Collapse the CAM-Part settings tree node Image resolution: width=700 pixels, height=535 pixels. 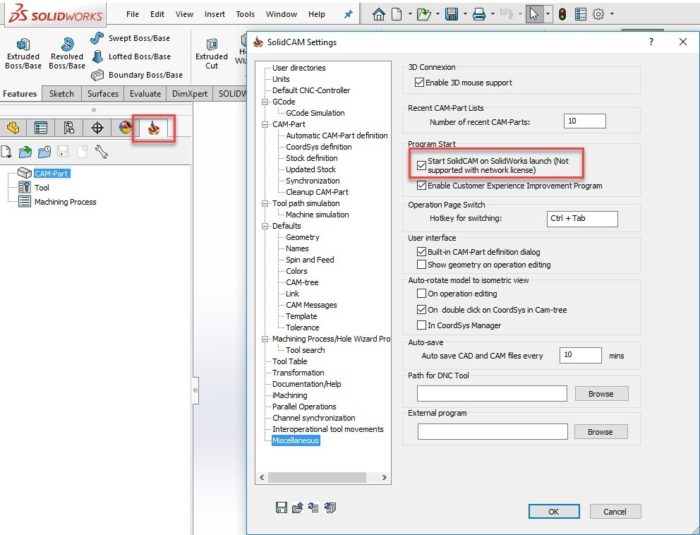point(265,124)
